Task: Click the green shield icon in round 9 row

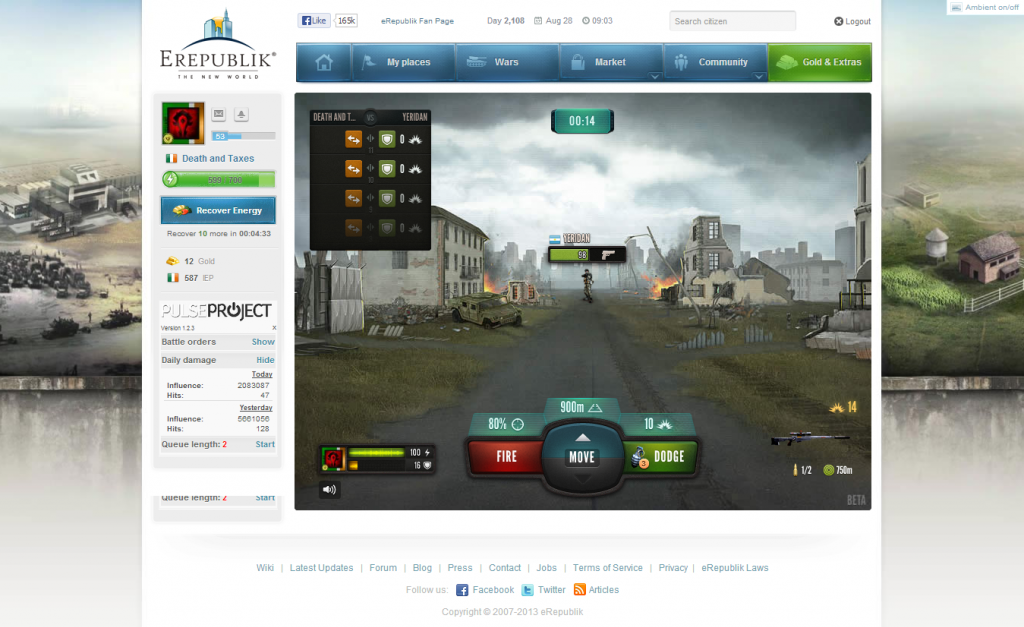Action: coord(387,199)
